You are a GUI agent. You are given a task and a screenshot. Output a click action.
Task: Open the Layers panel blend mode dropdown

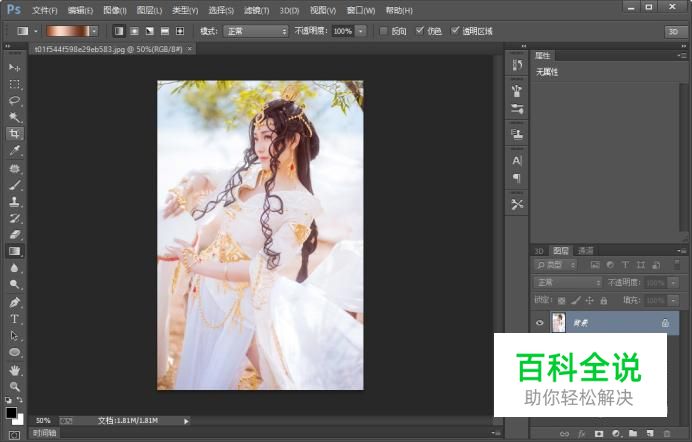point(568,282)
